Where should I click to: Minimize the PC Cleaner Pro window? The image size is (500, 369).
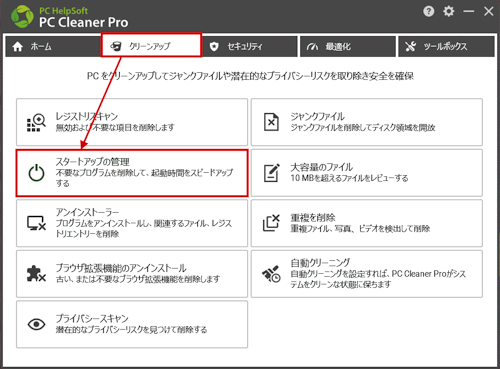coord(468,12)
